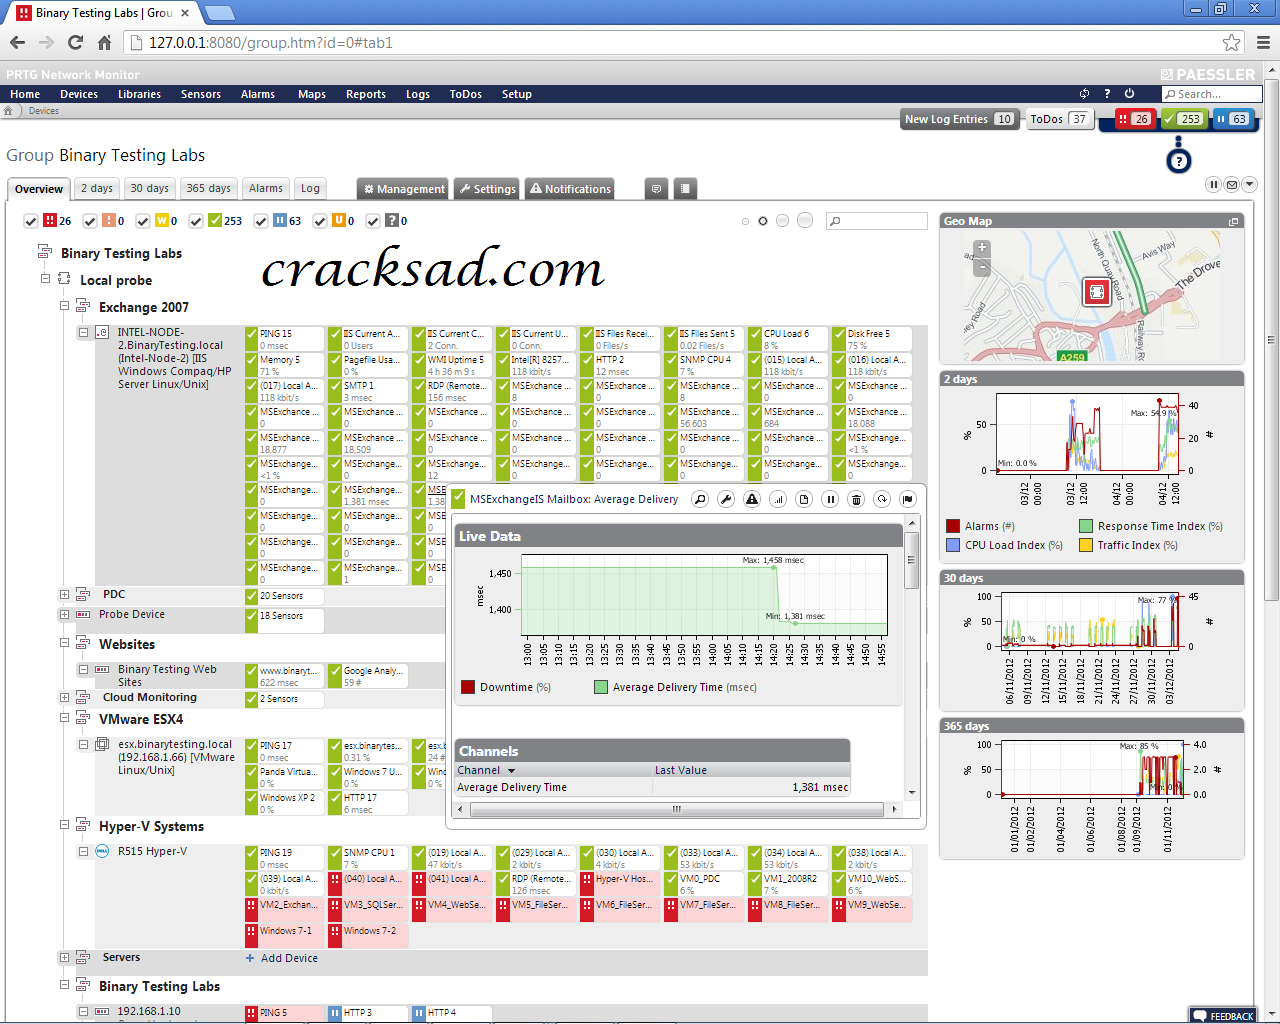1280x1024 pixels.
Task: Collapse the Websites group
Action: tap(64, 643)
